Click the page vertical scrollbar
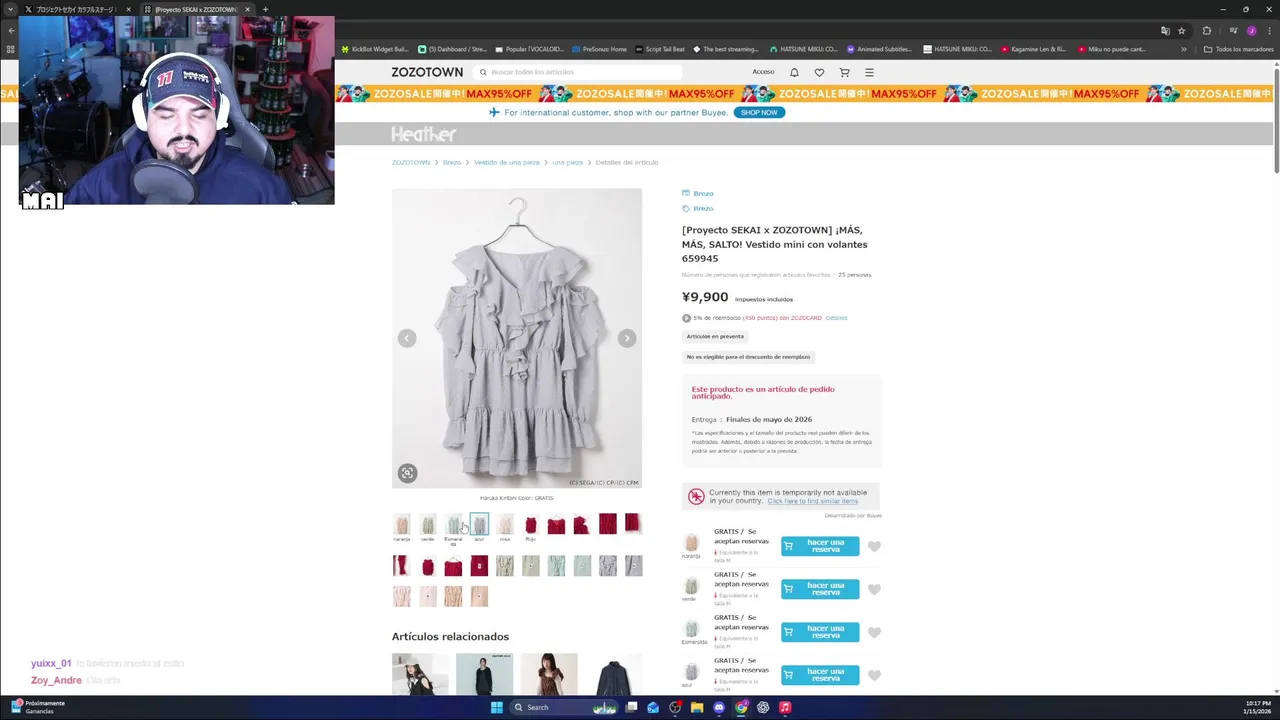Image resolution: width=1280 pixels, height=720 pixels. click(1276, 120)
